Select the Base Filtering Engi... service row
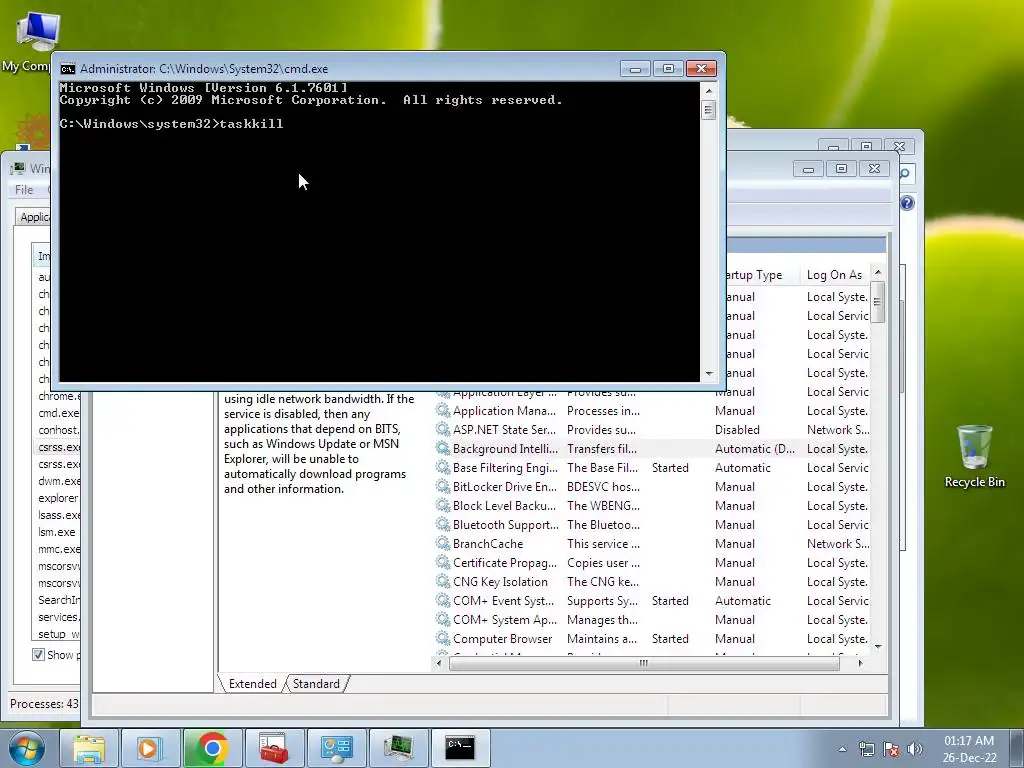Screen dimensions: 1024x768 point(652,468)
